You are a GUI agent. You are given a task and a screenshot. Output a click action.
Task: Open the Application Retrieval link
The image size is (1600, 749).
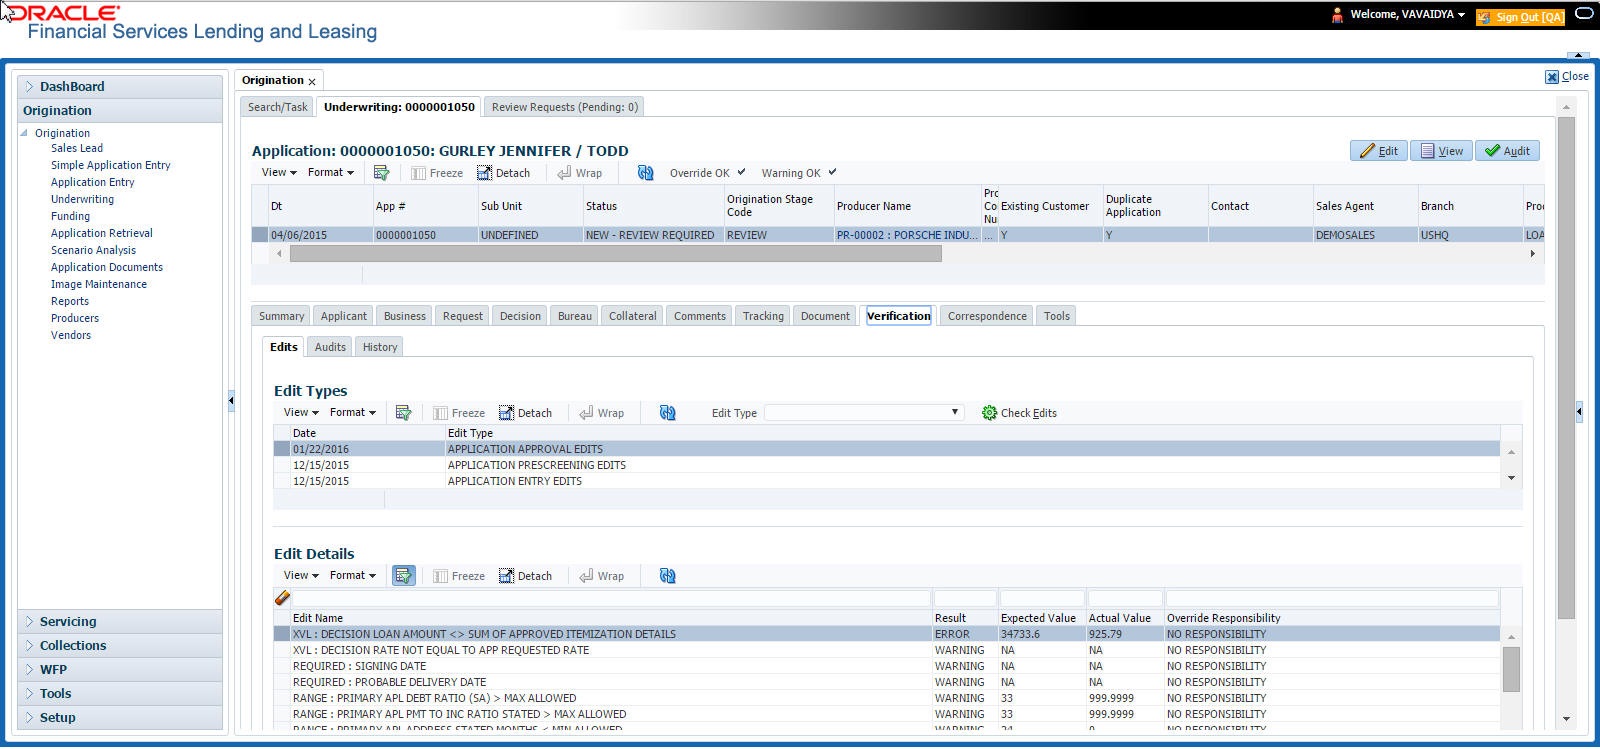[102, 233]
